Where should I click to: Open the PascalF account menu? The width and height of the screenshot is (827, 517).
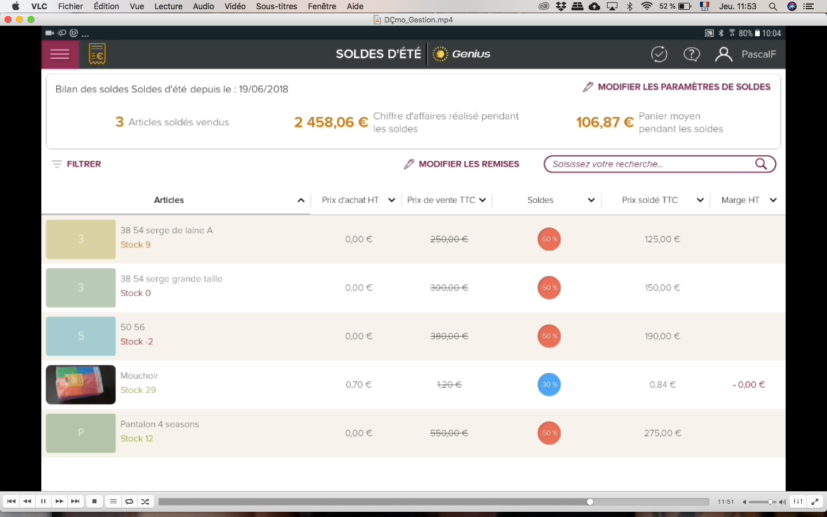[x=758, y=54]
